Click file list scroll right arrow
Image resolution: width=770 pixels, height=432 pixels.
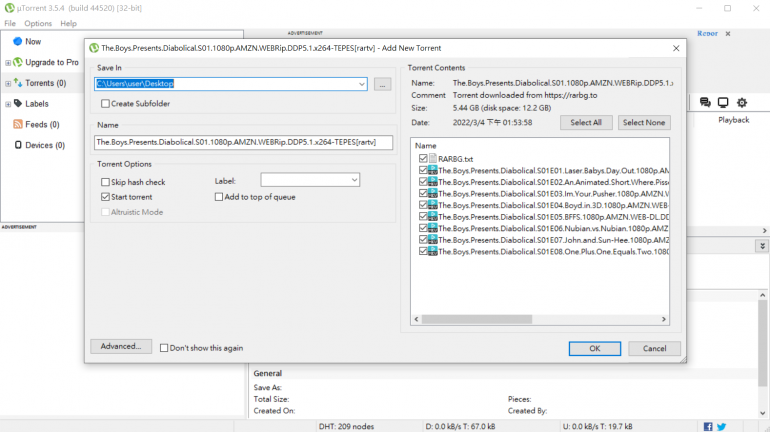pyautogui.click(x=663, y=319)
